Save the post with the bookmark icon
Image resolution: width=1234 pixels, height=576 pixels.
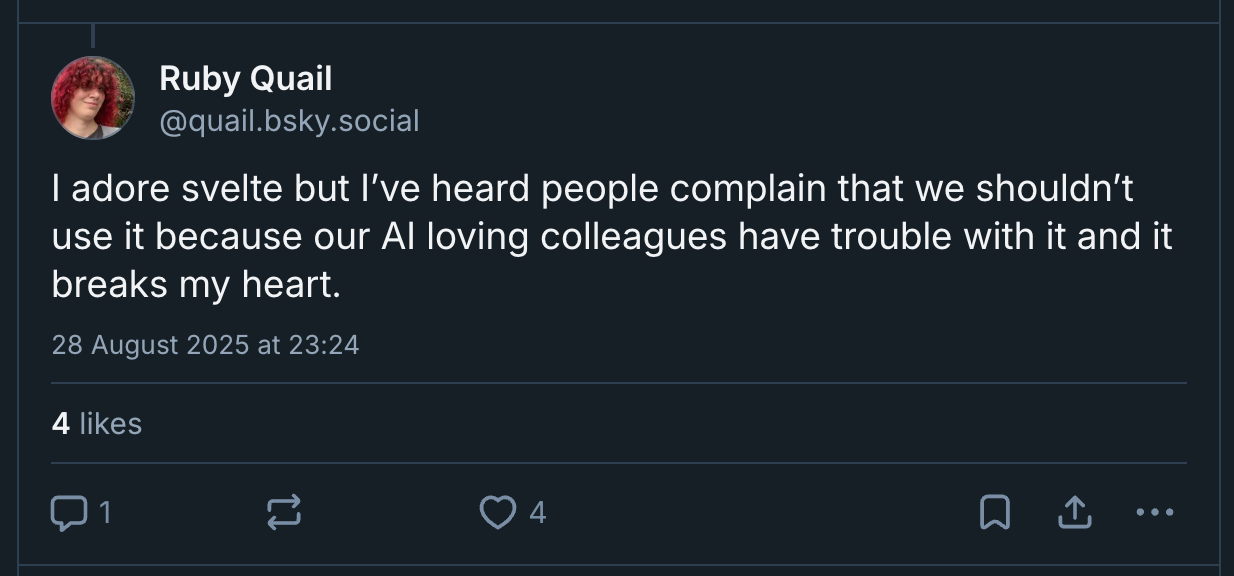point(994,513)
